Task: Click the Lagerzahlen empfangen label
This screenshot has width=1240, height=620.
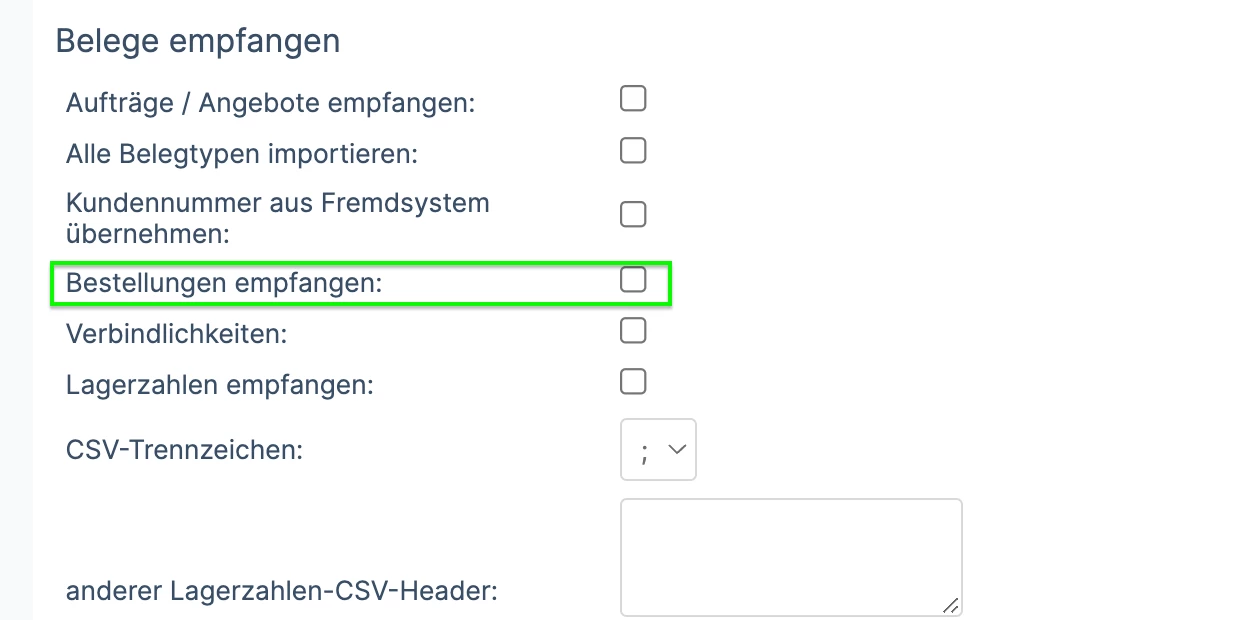Action: point(220,385)
